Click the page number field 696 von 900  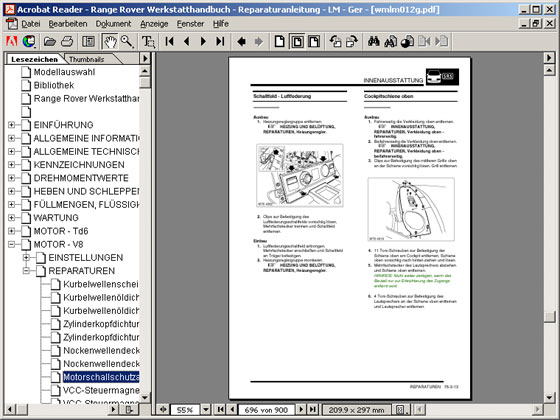266,410
